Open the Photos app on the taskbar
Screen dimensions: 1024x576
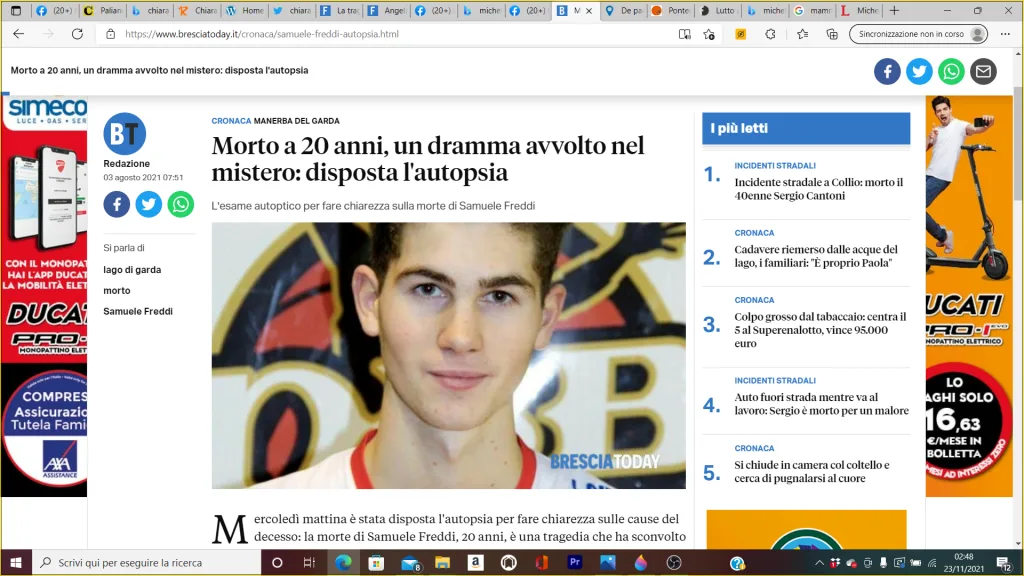(x=608, y=562)
